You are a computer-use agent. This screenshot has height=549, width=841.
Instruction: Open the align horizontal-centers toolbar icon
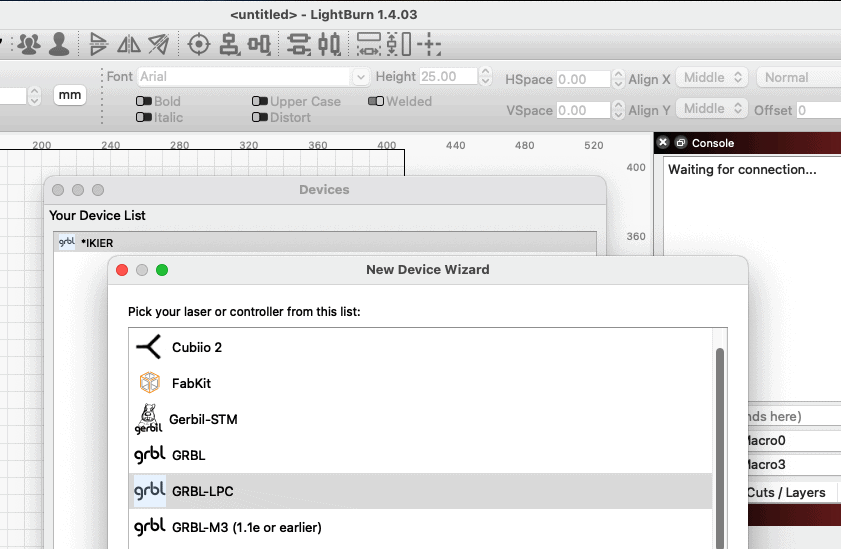tap(230, 44)
